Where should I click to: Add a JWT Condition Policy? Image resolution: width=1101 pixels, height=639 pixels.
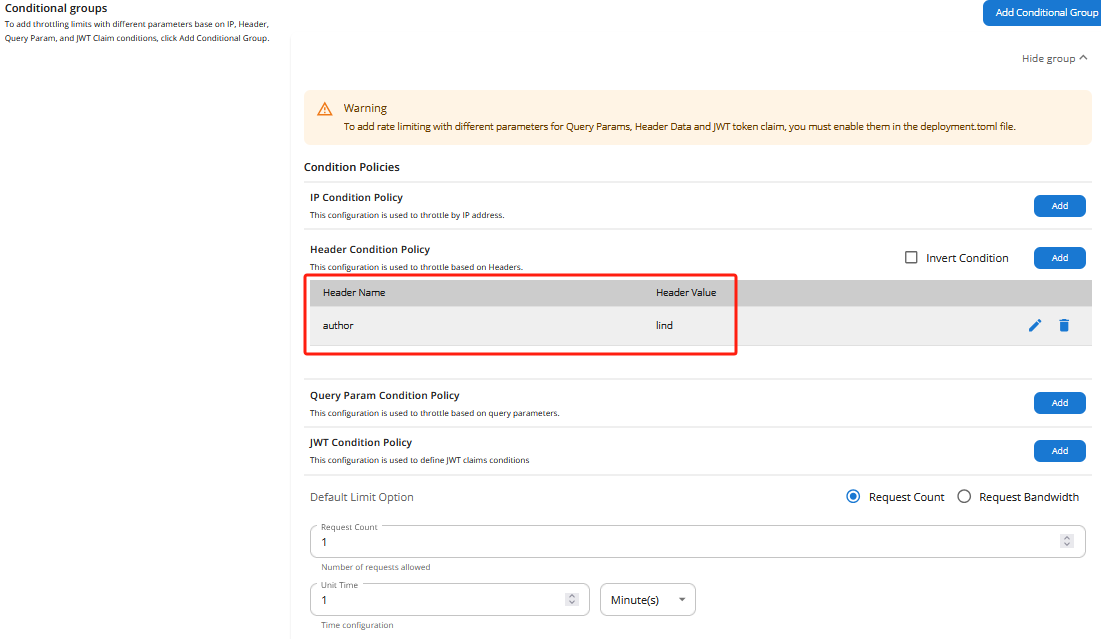(1059, 451)
